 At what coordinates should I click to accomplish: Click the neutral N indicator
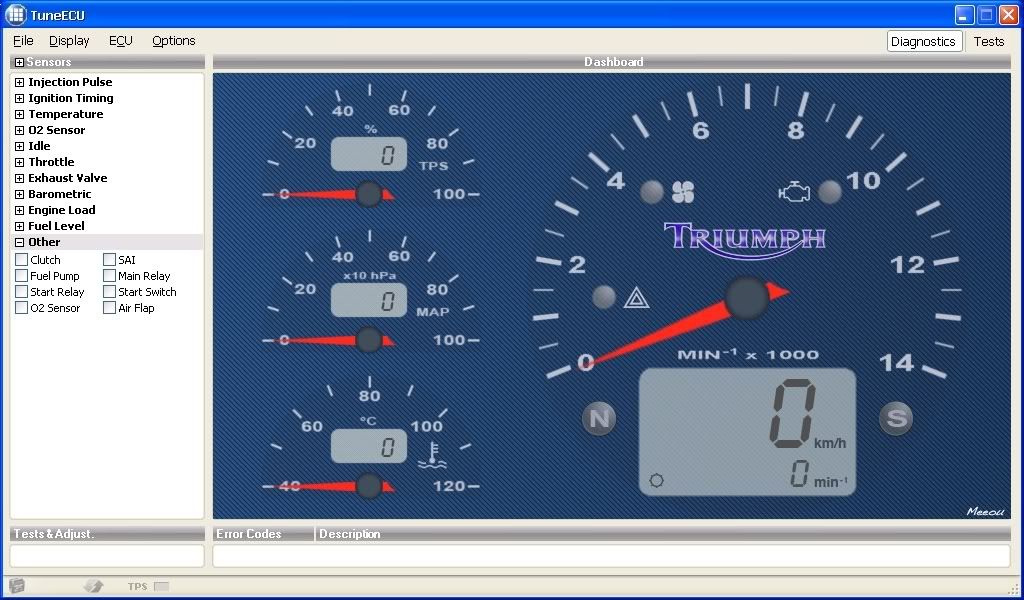click(x=599, y=418)
